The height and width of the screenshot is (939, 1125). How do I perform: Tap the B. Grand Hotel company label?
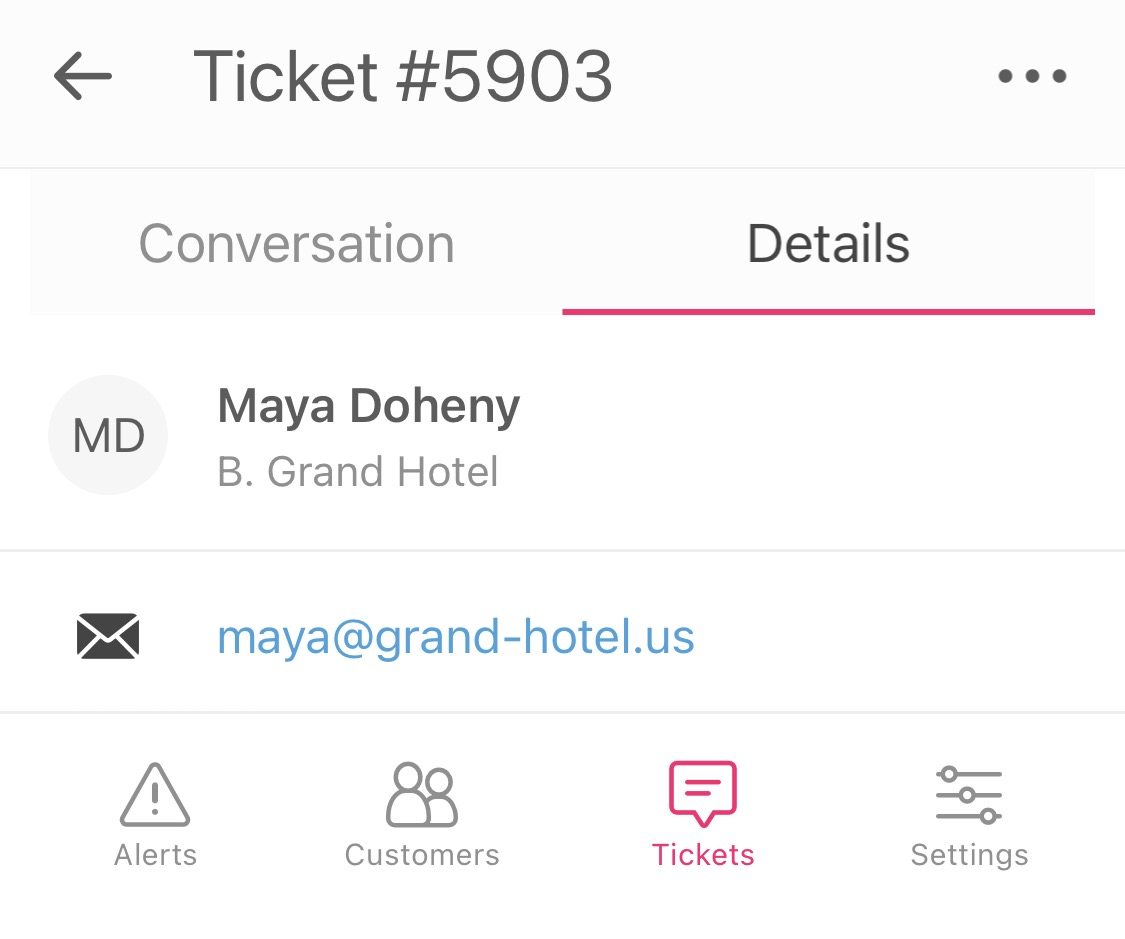(357, 471)
